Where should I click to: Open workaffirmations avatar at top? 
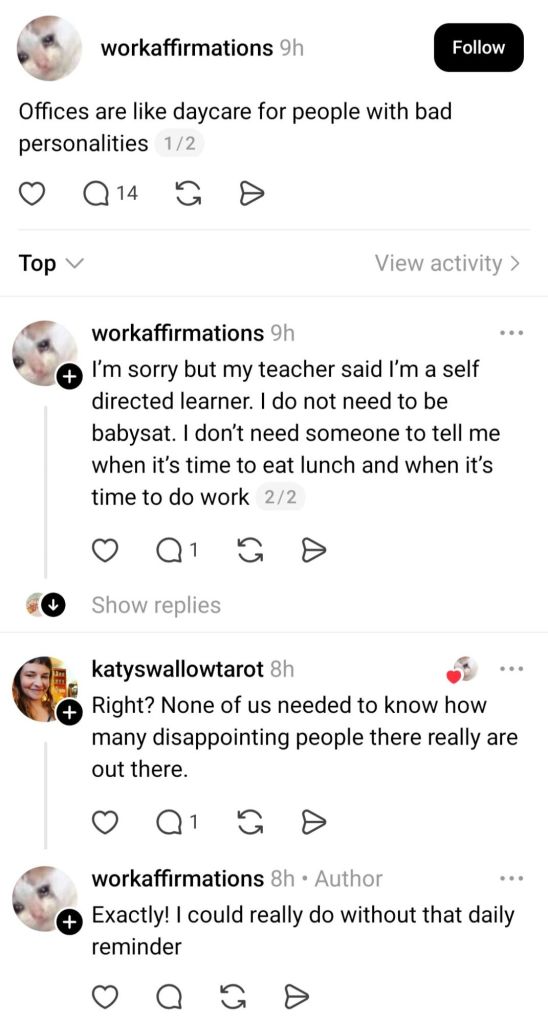(x=49, y=48)
